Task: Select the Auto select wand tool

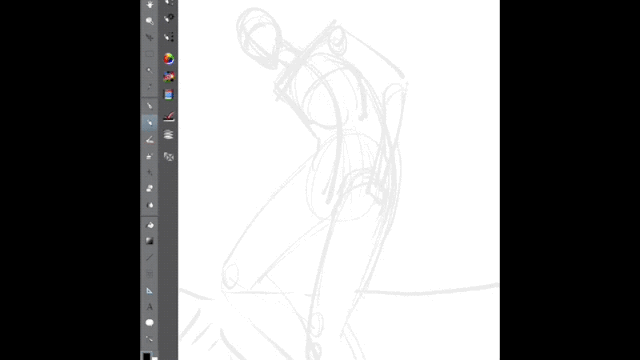Action: point(149,70)
